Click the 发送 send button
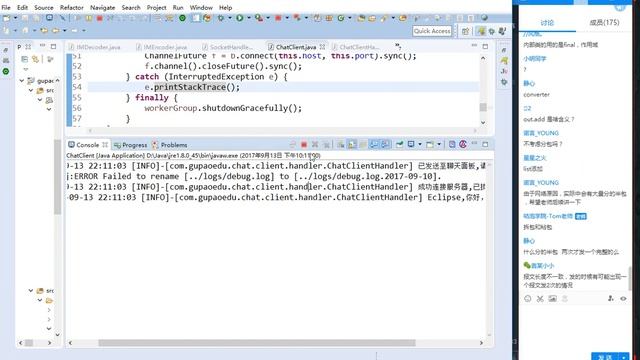Viewport: 640px width, 360px height. [605, 357]
